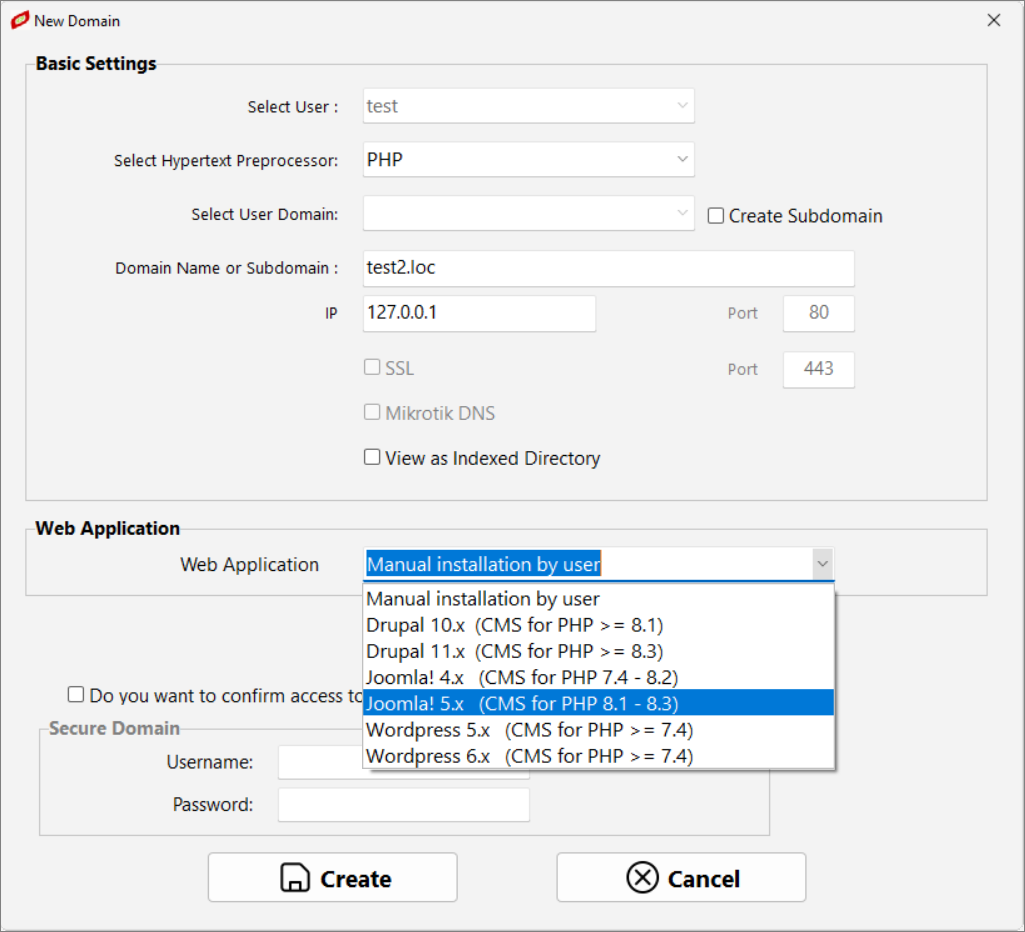Focus the IP address input field
This screenshot has width=1025, height=932.
(479, 313)
